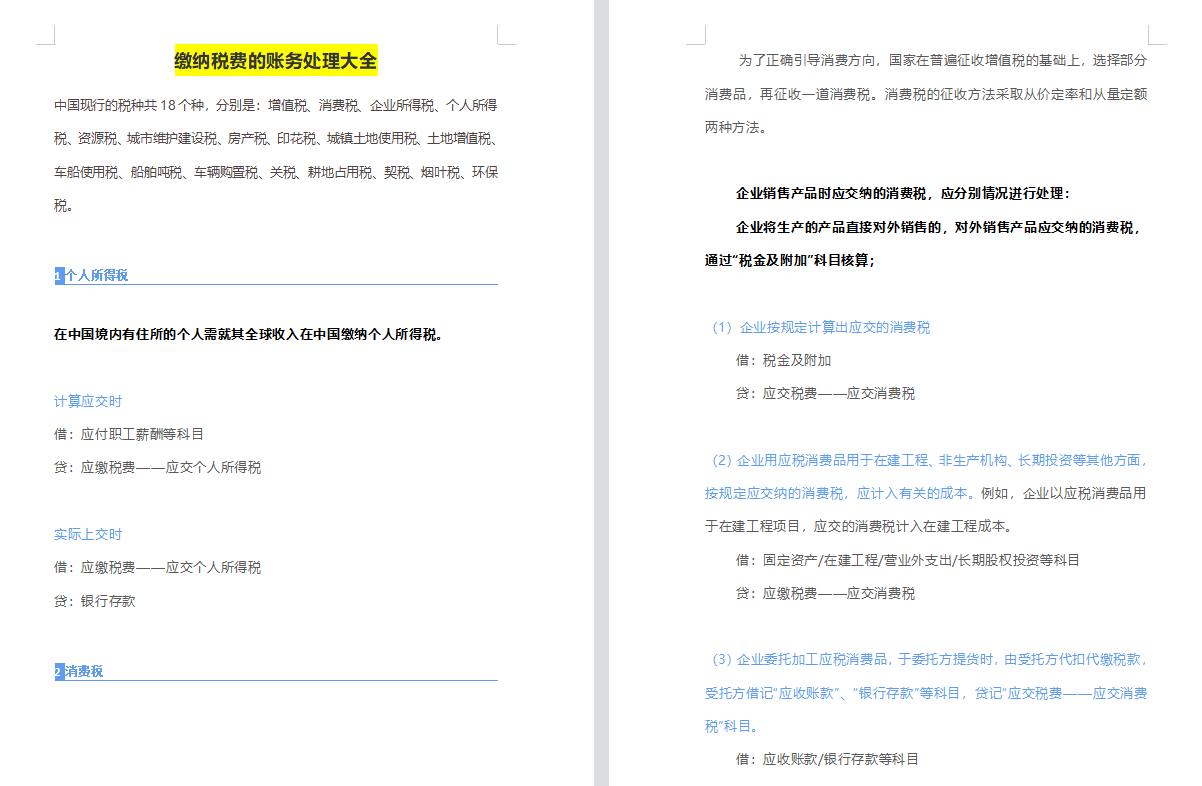Viewport: 1202px width, 786px height.
Task: Click the blue subheading 计算应交时
Action: [87, 400]
